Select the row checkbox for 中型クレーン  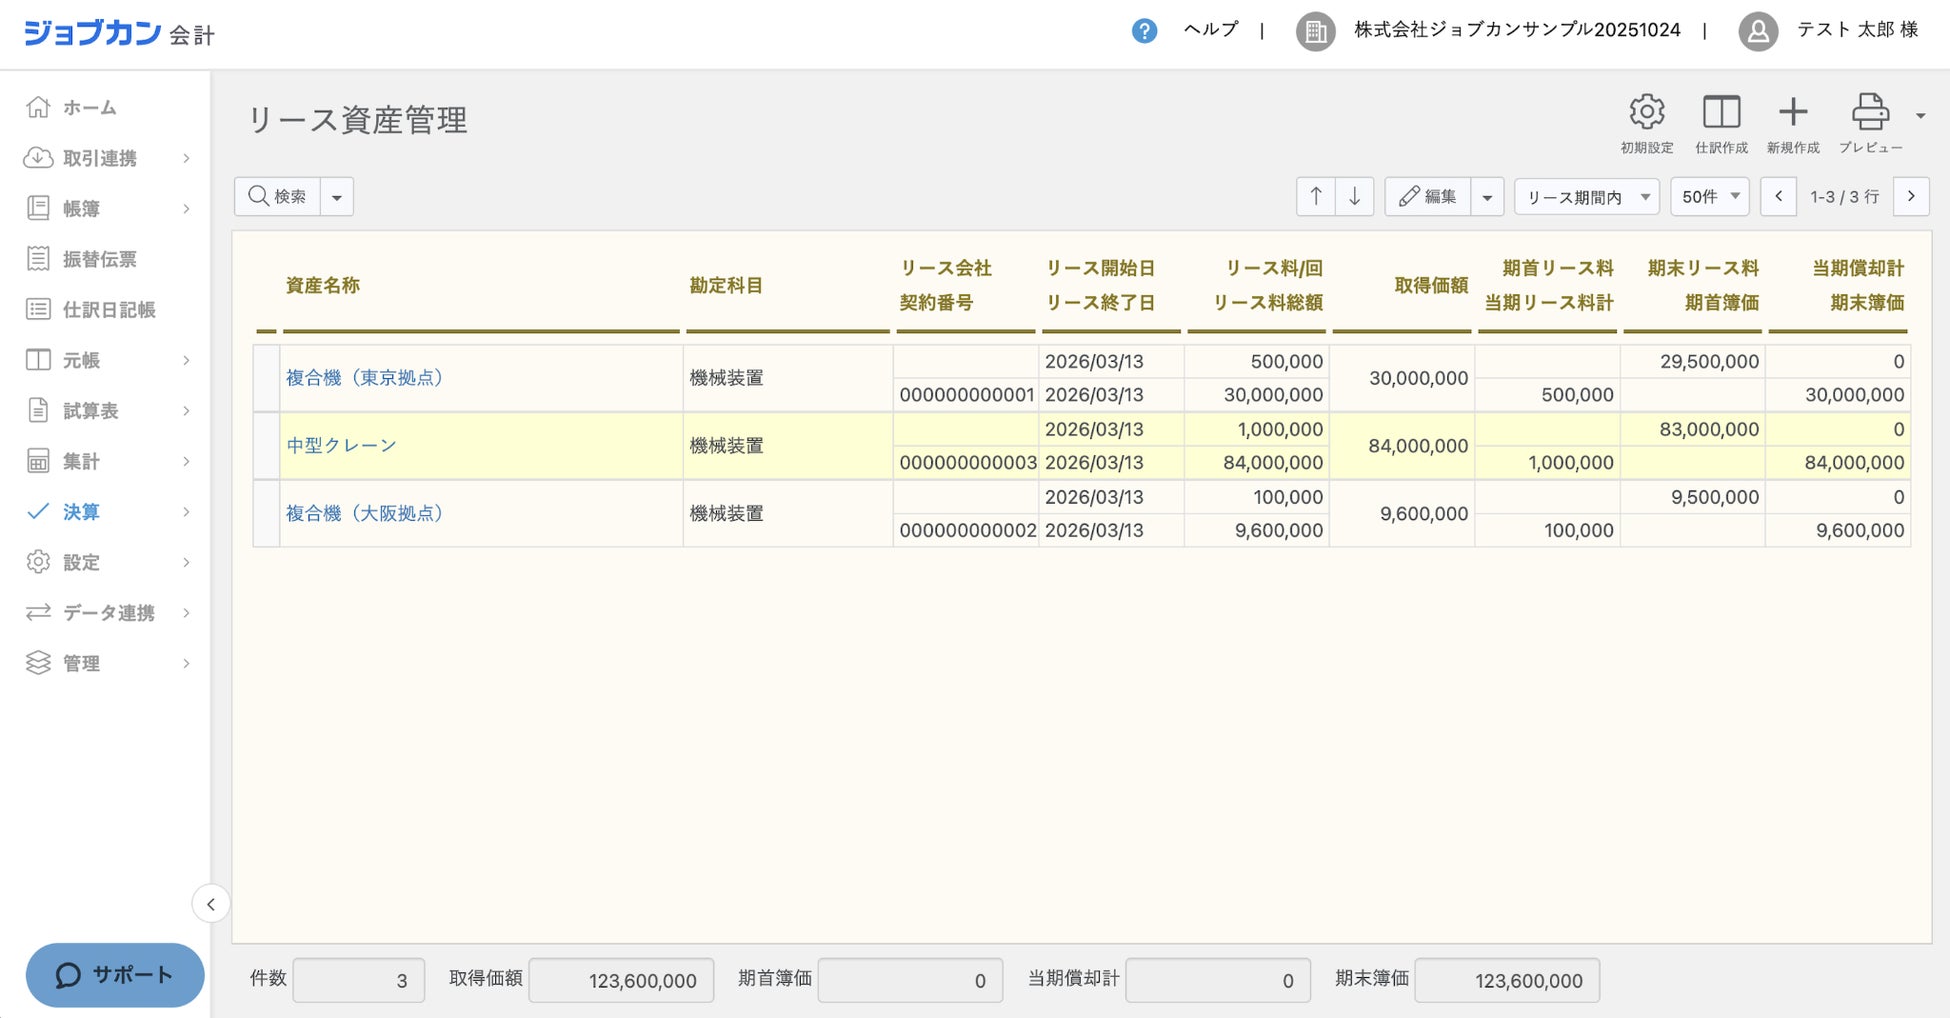pyautogui.click(x=266, y=446)
